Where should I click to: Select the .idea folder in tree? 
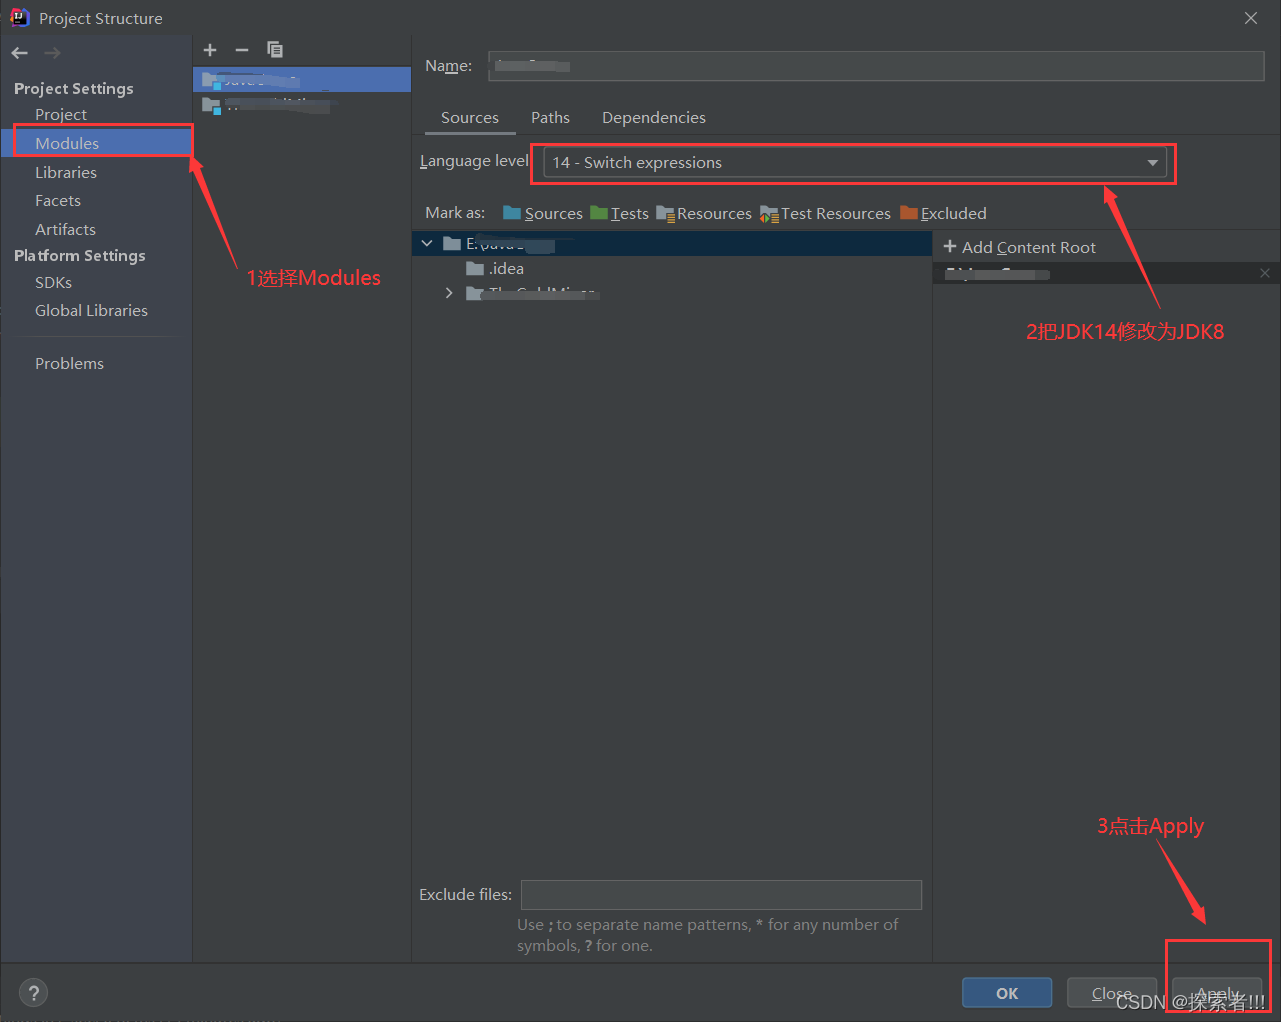pos(495,268)
